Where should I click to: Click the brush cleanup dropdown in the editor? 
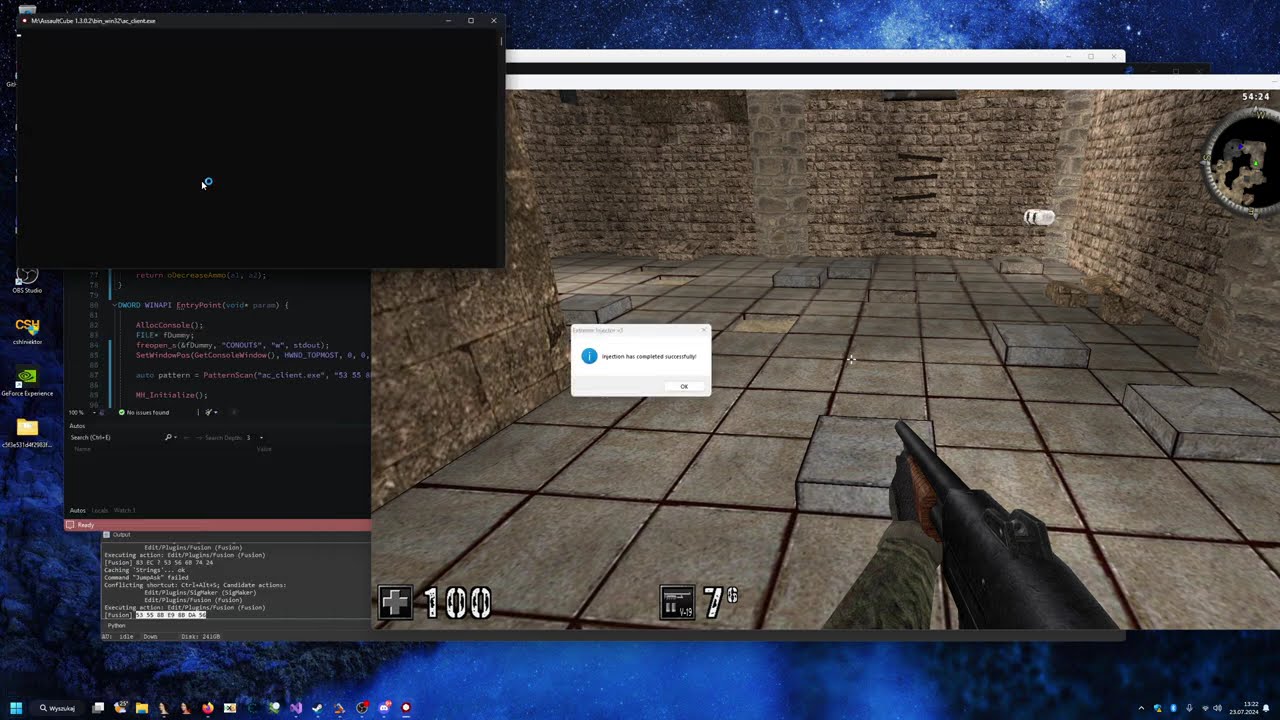pyautogui.click(x=210, y=412)
